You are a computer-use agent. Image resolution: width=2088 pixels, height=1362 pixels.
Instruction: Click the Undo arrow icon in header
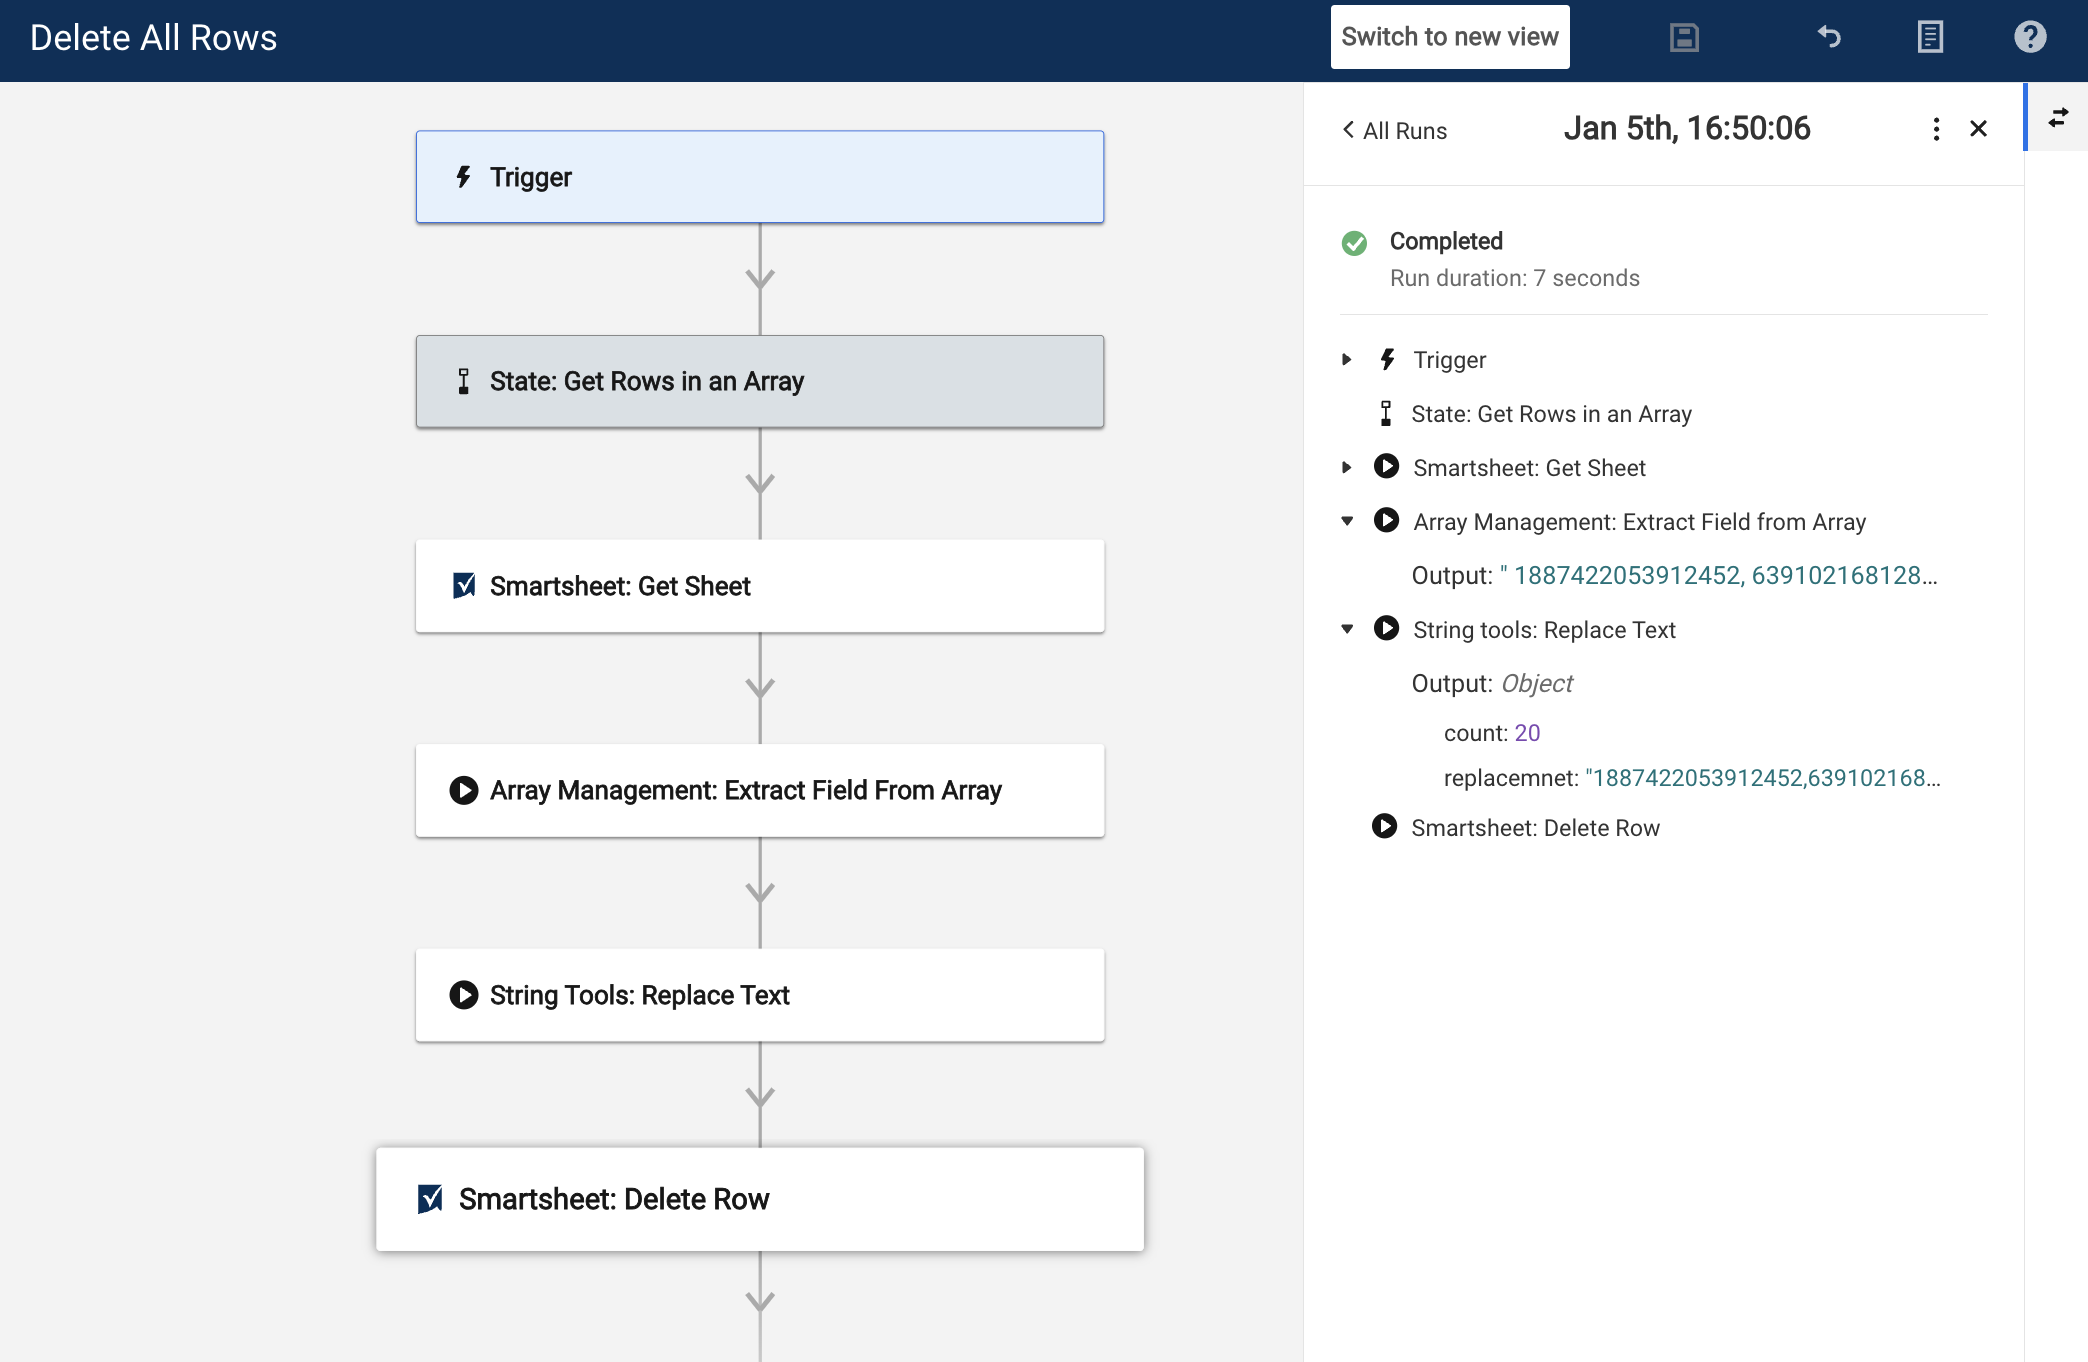click(x=1829, y=37)
